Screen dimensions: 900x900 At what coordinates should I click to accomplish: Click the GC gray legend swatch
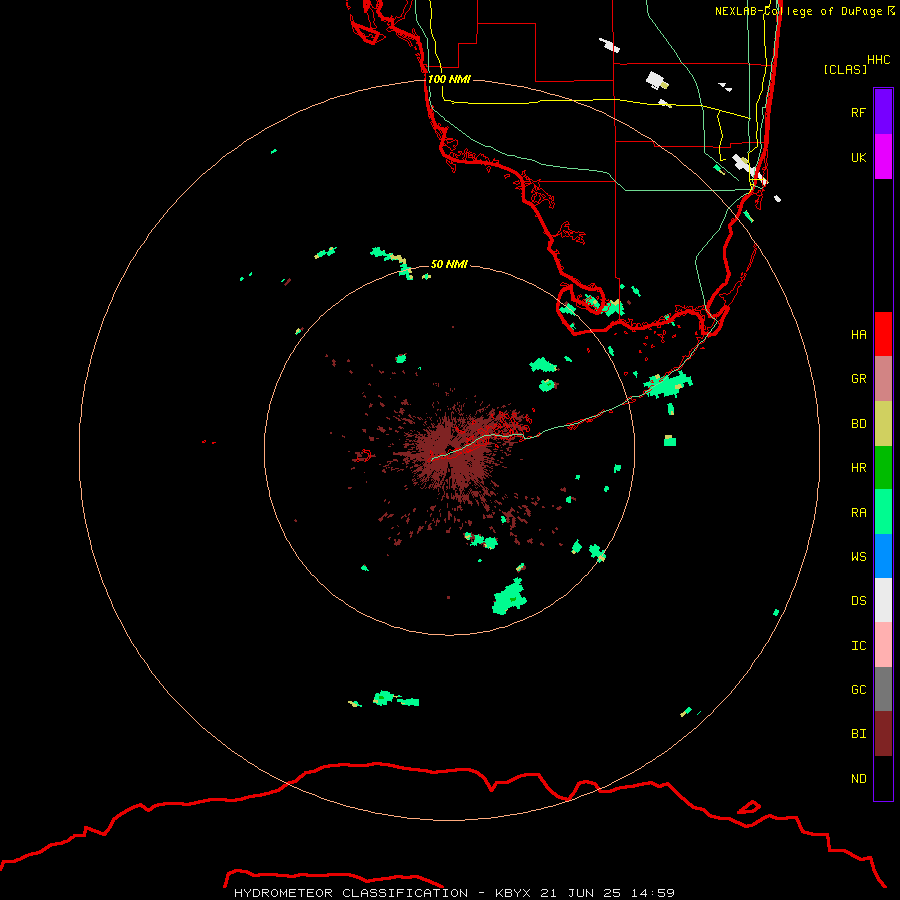pyautogui.click(x=883, y=689)
